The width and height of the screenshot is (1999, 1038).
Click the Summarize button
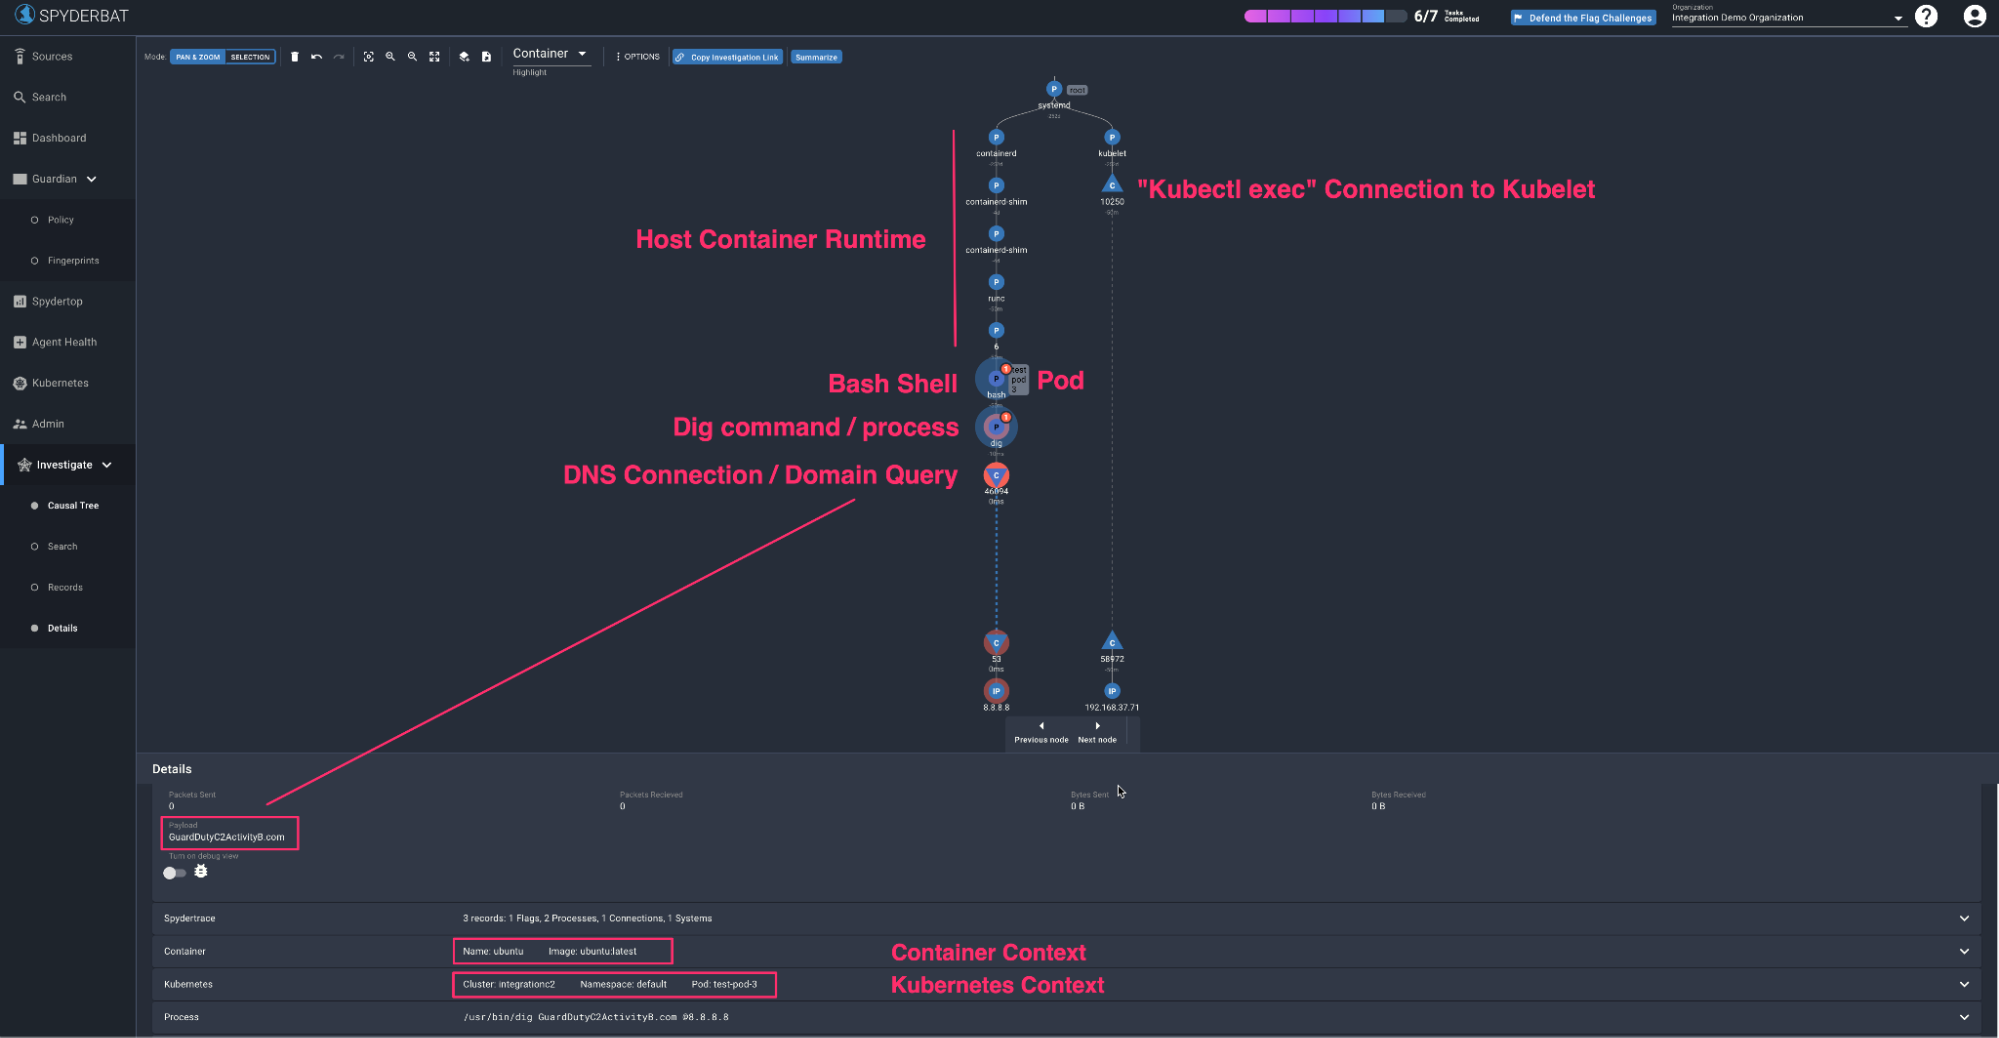pos(816,57)
